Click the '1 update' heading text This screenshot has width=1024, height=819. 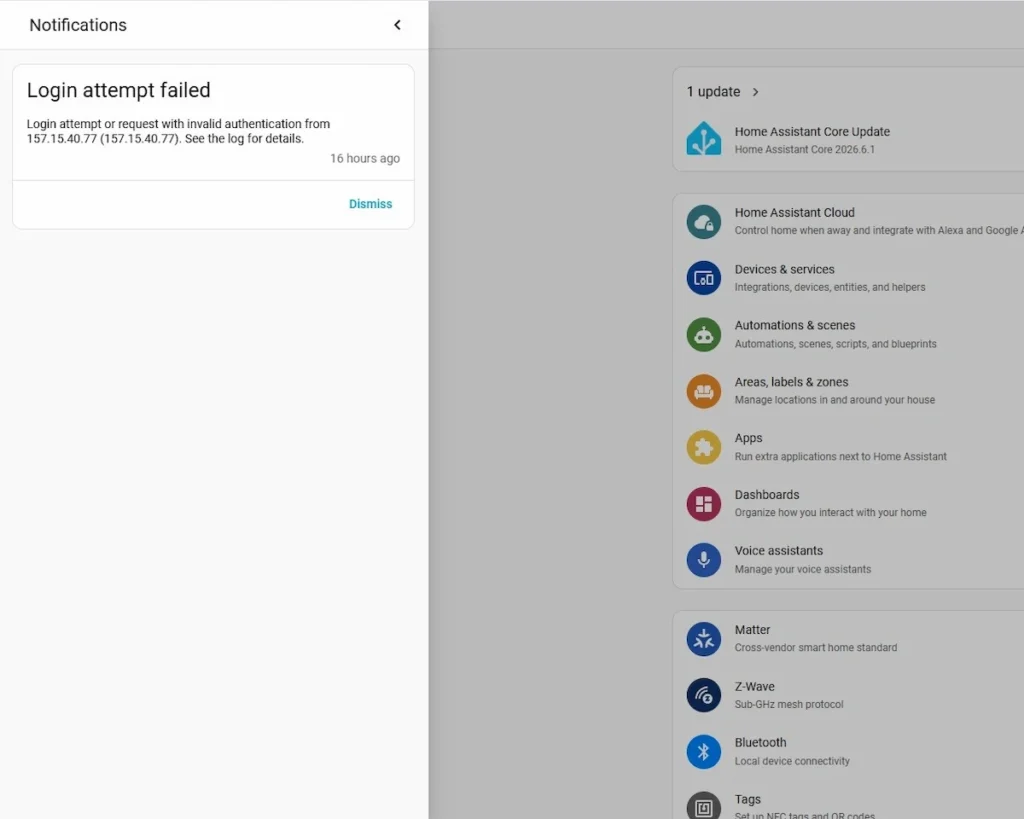coord(713,92)
